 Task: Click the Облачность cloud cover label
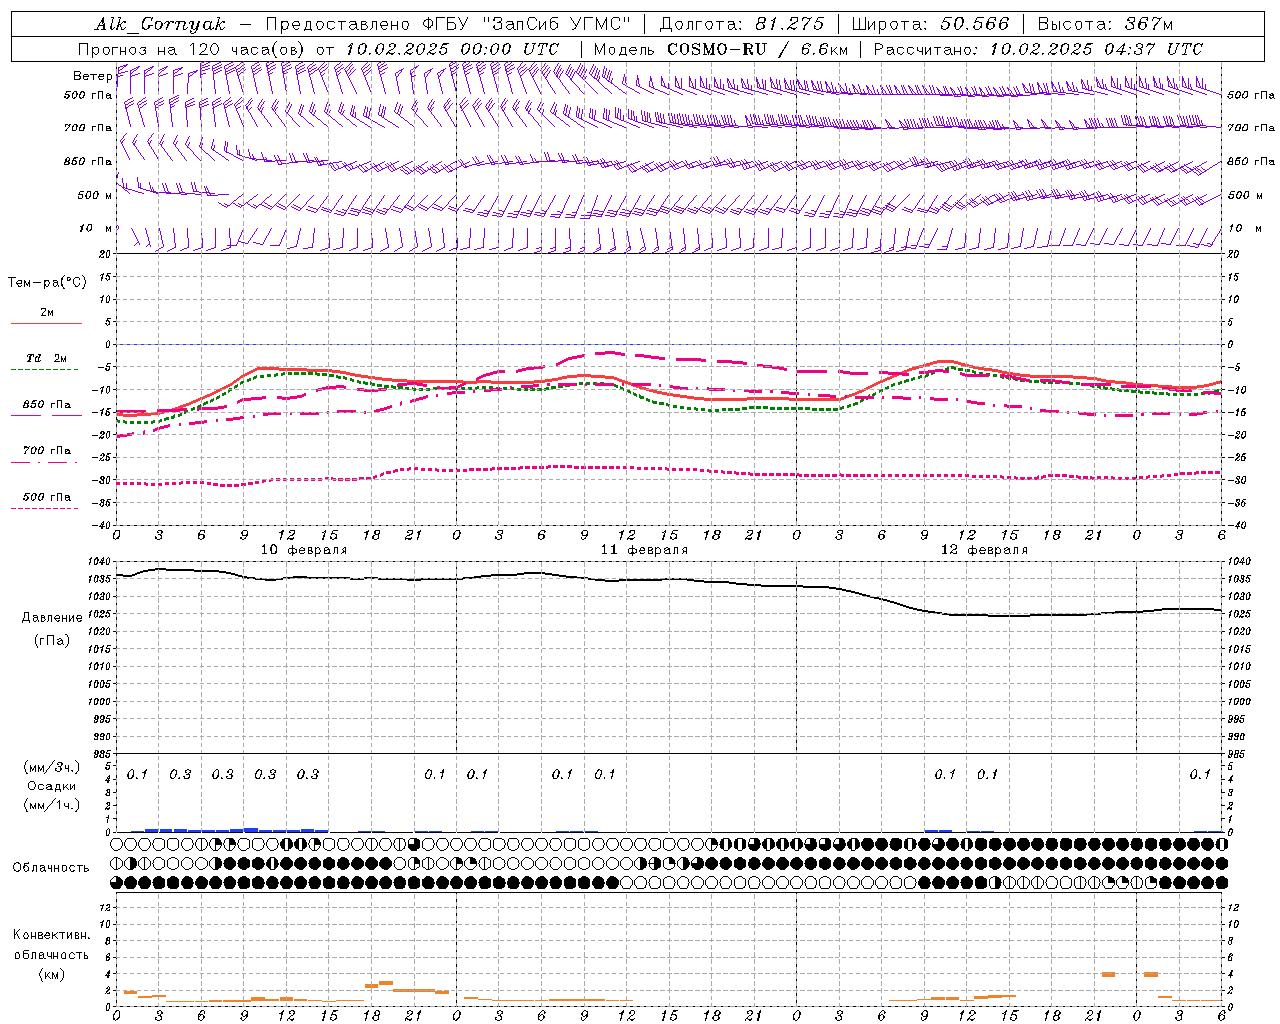coord(50,867)
